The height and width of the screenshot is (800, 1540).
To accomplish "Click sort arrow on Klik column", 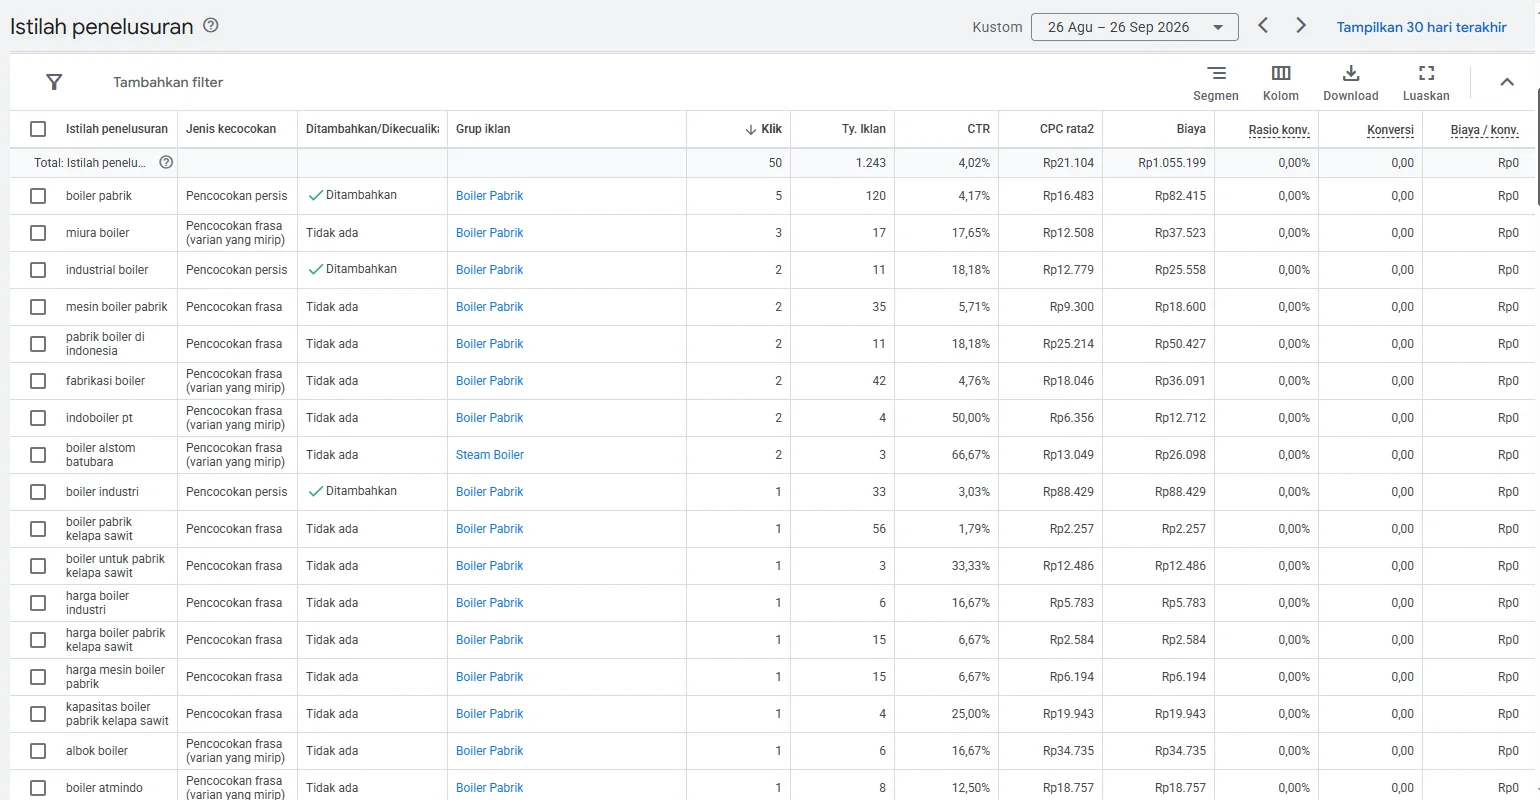I will [751, 129].
